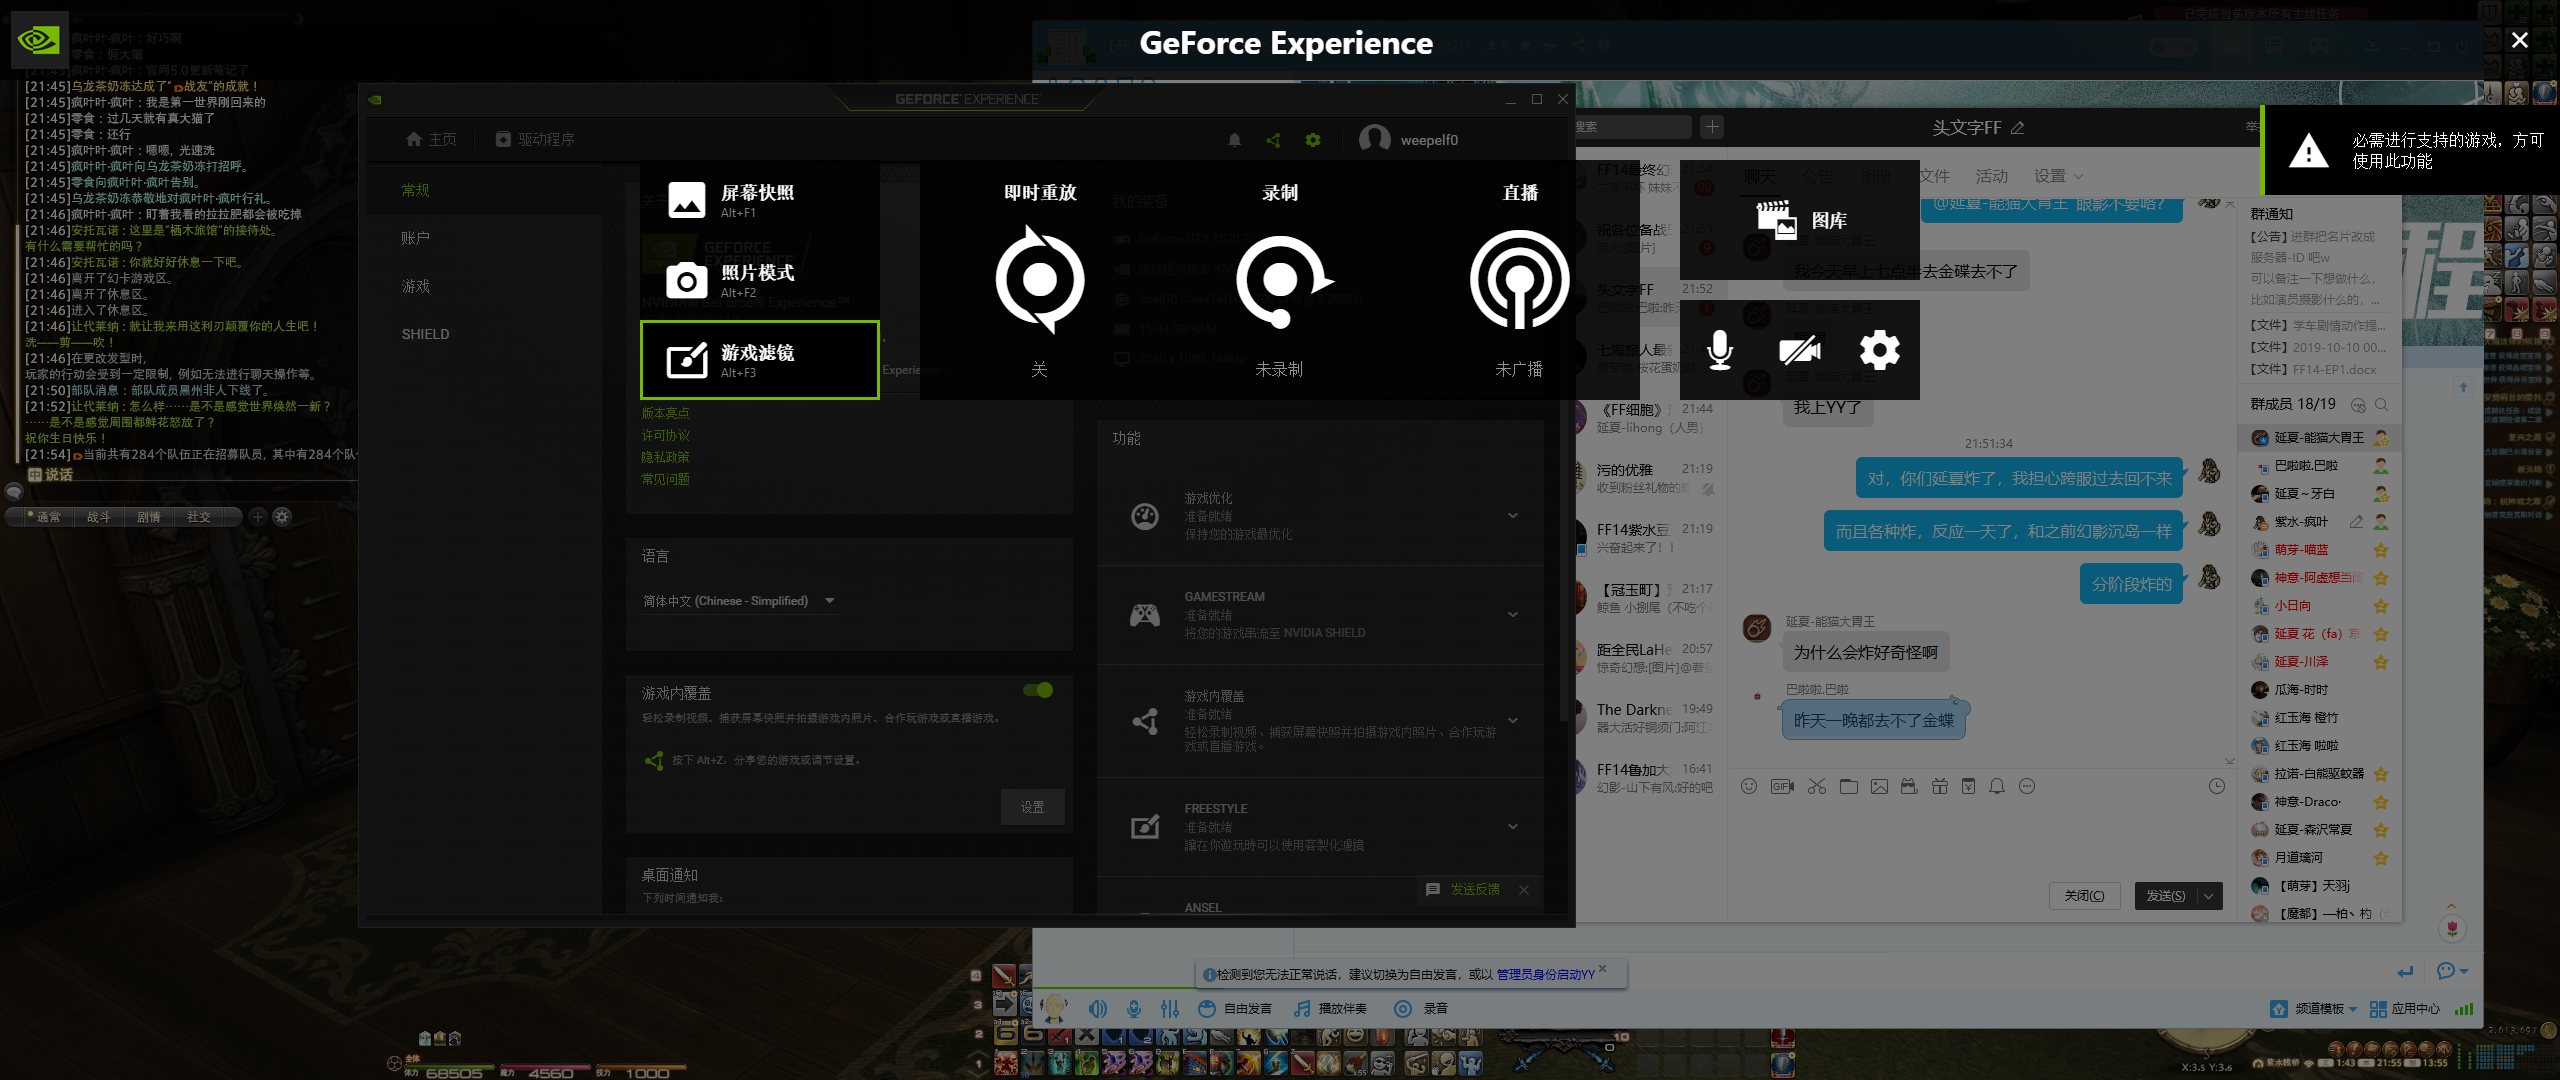This screenshot has width=2560, height=1080.
Task: Select member 延夏-能猫大胃王 in list
Action: (2319, 438)
